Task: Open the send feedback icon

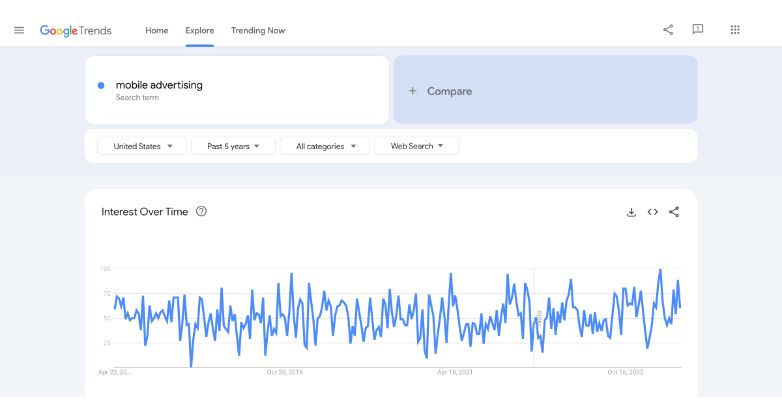Action: pos(698,30)
